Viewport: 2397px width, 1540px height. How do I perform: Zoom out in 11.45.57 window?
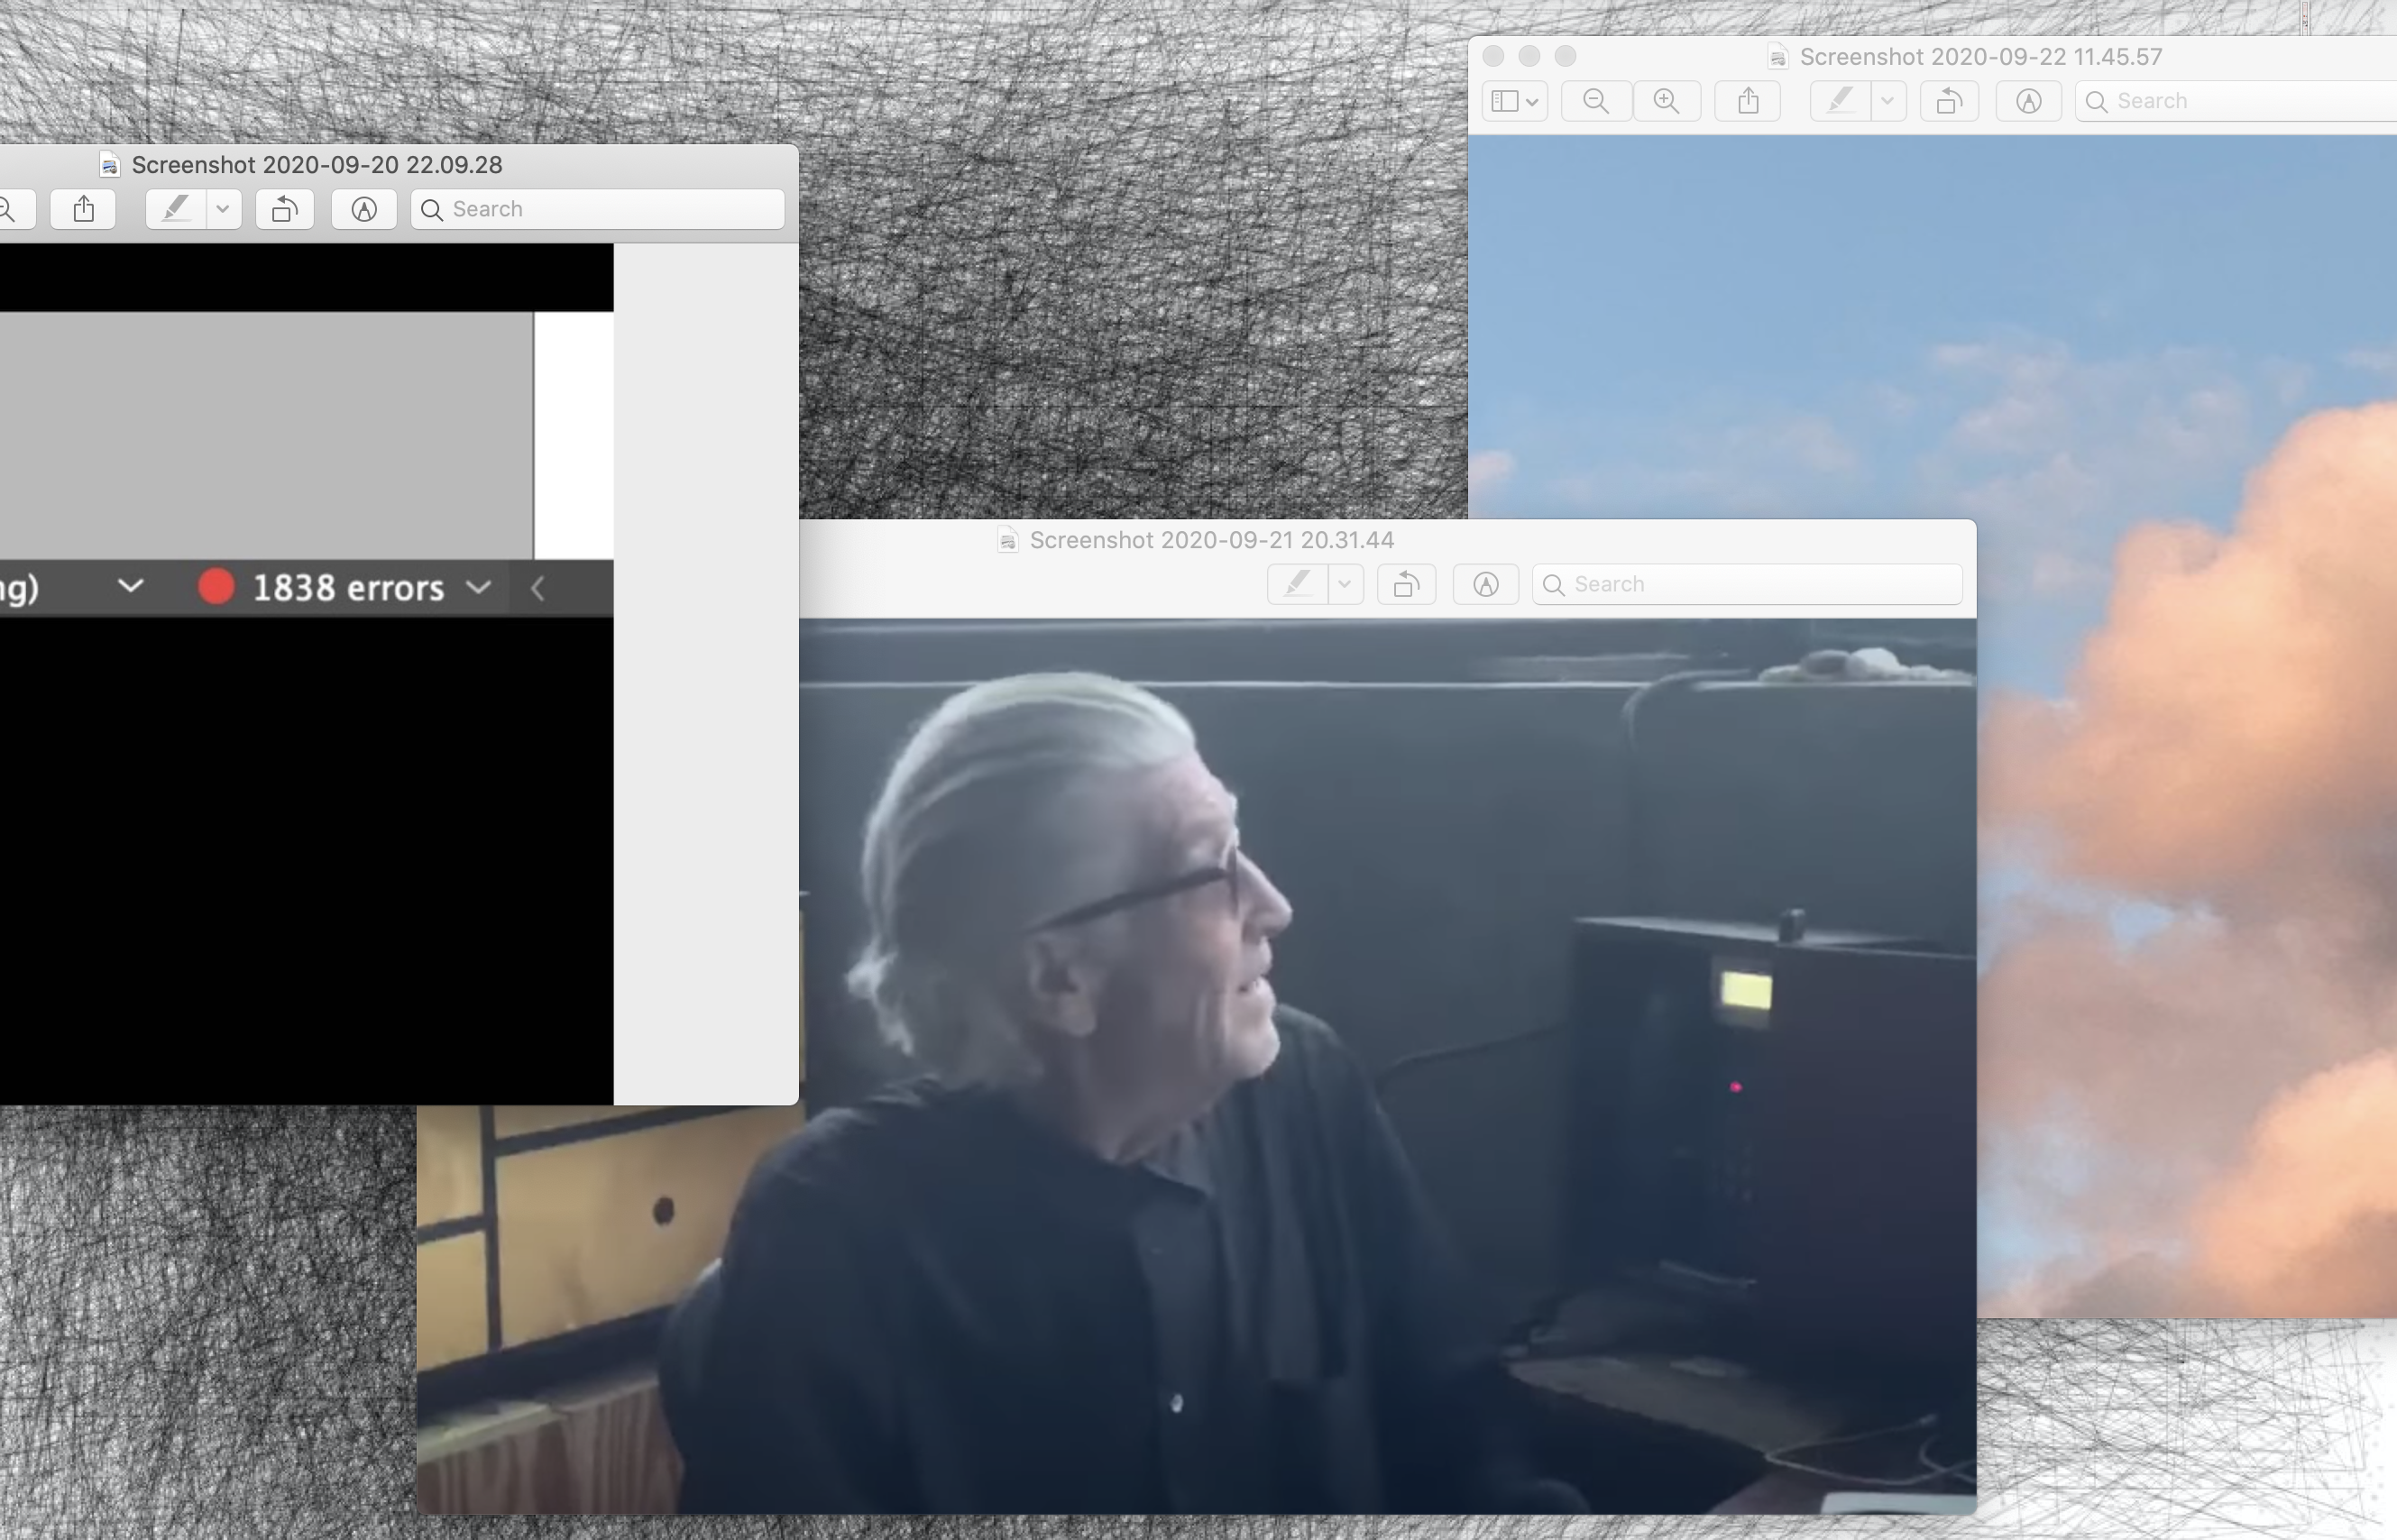pyautogui.click(x=1596, y=101)
